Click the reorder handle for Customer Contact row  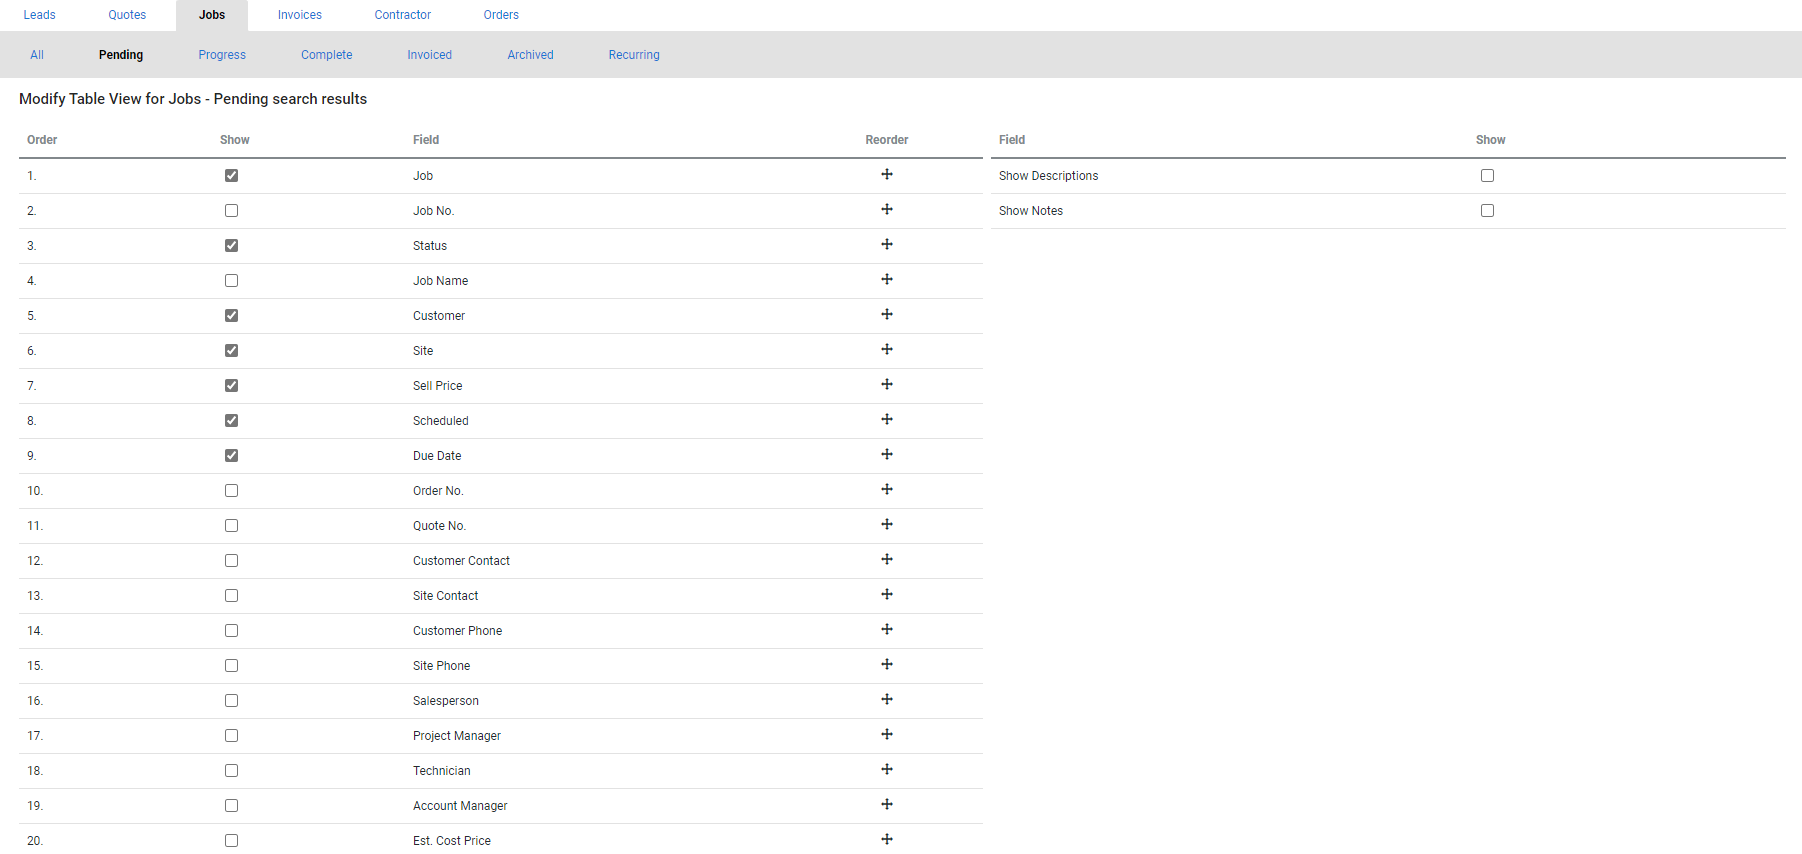click(887, 559)
